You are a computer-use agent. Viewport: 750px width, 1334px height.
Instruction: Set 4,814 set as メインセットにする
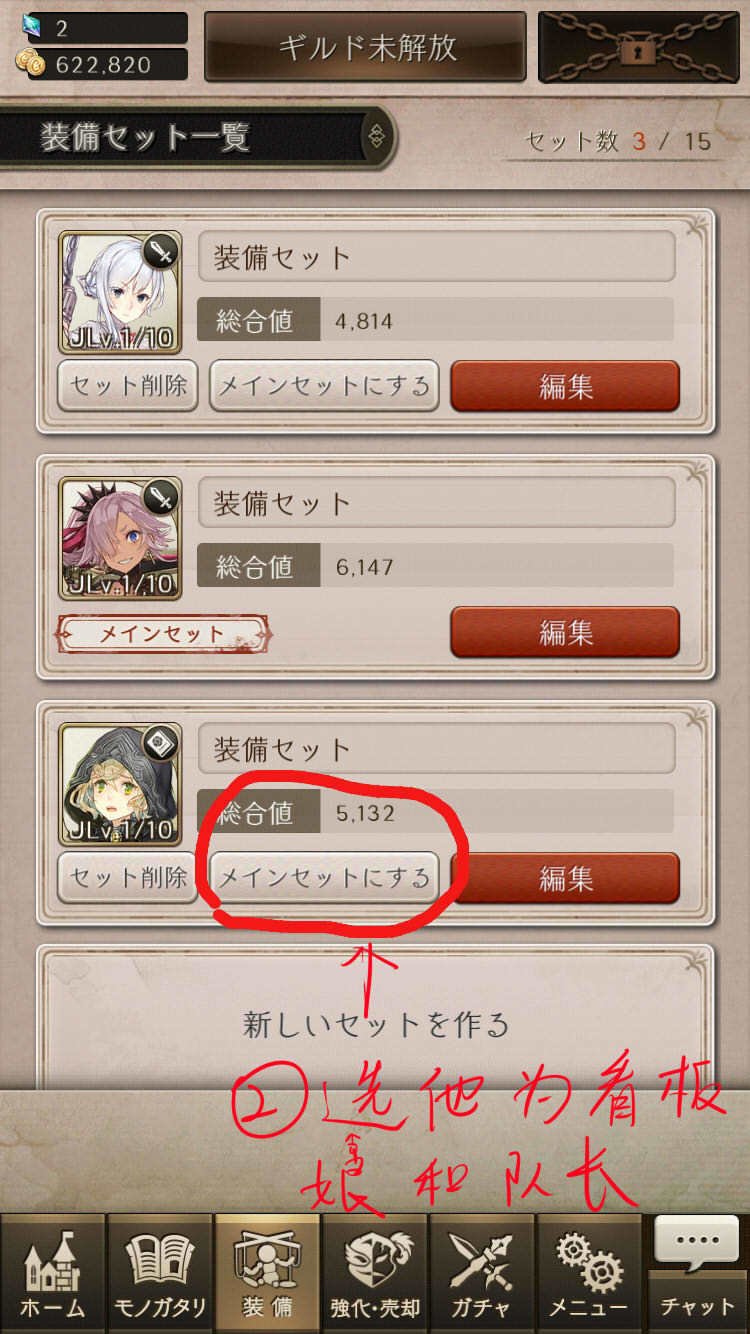(324, 386)
